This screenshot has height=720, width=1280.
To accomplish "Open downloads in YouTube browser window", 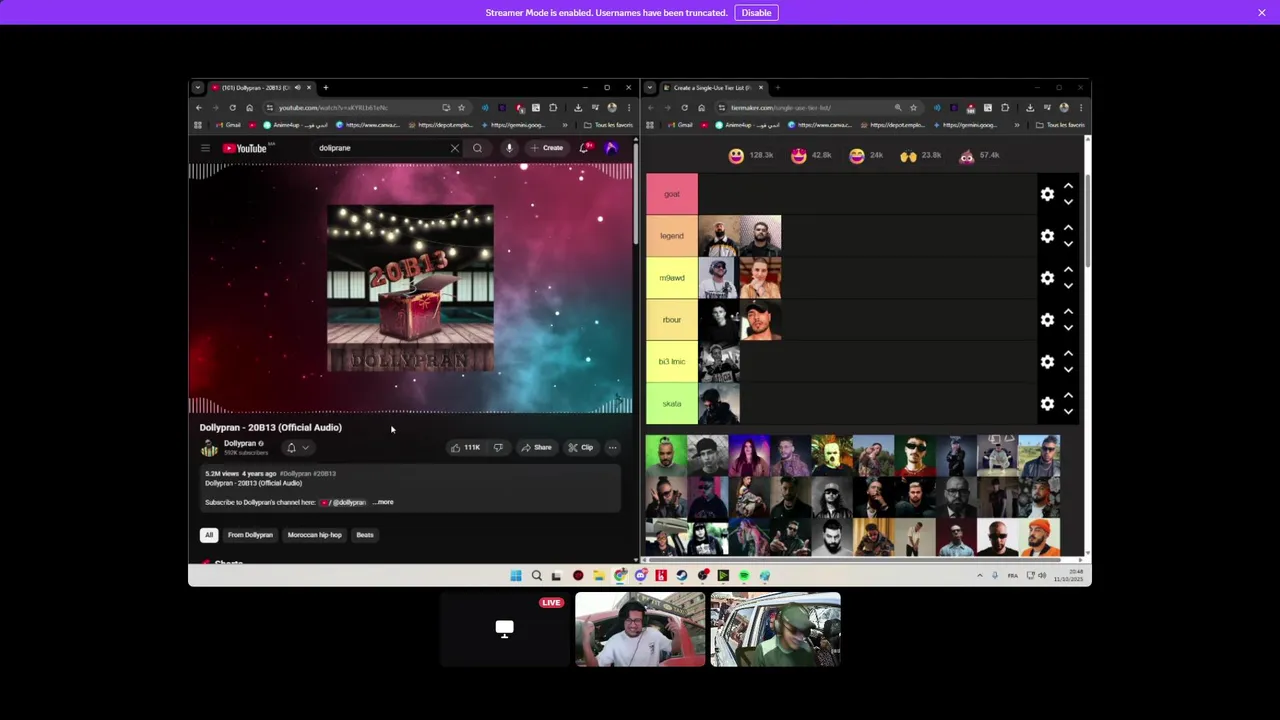I will [x=578, y=107].
